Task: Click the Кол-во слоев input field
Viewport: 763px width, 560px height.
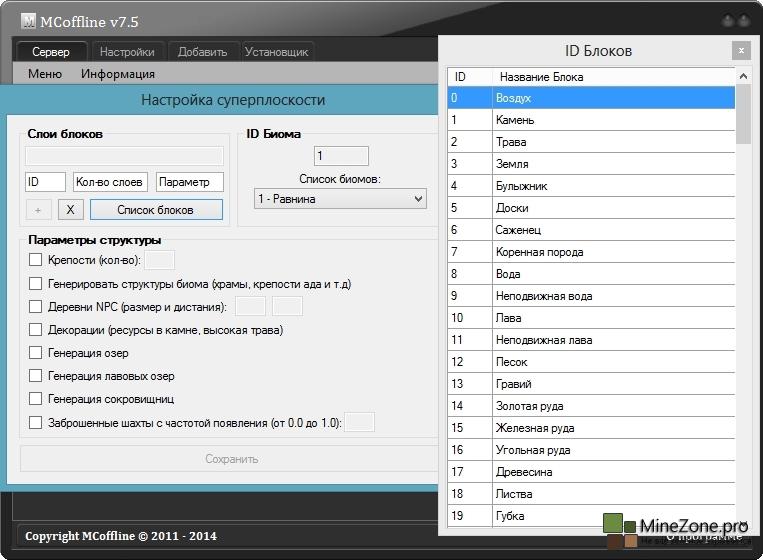Action: (110, 182)
